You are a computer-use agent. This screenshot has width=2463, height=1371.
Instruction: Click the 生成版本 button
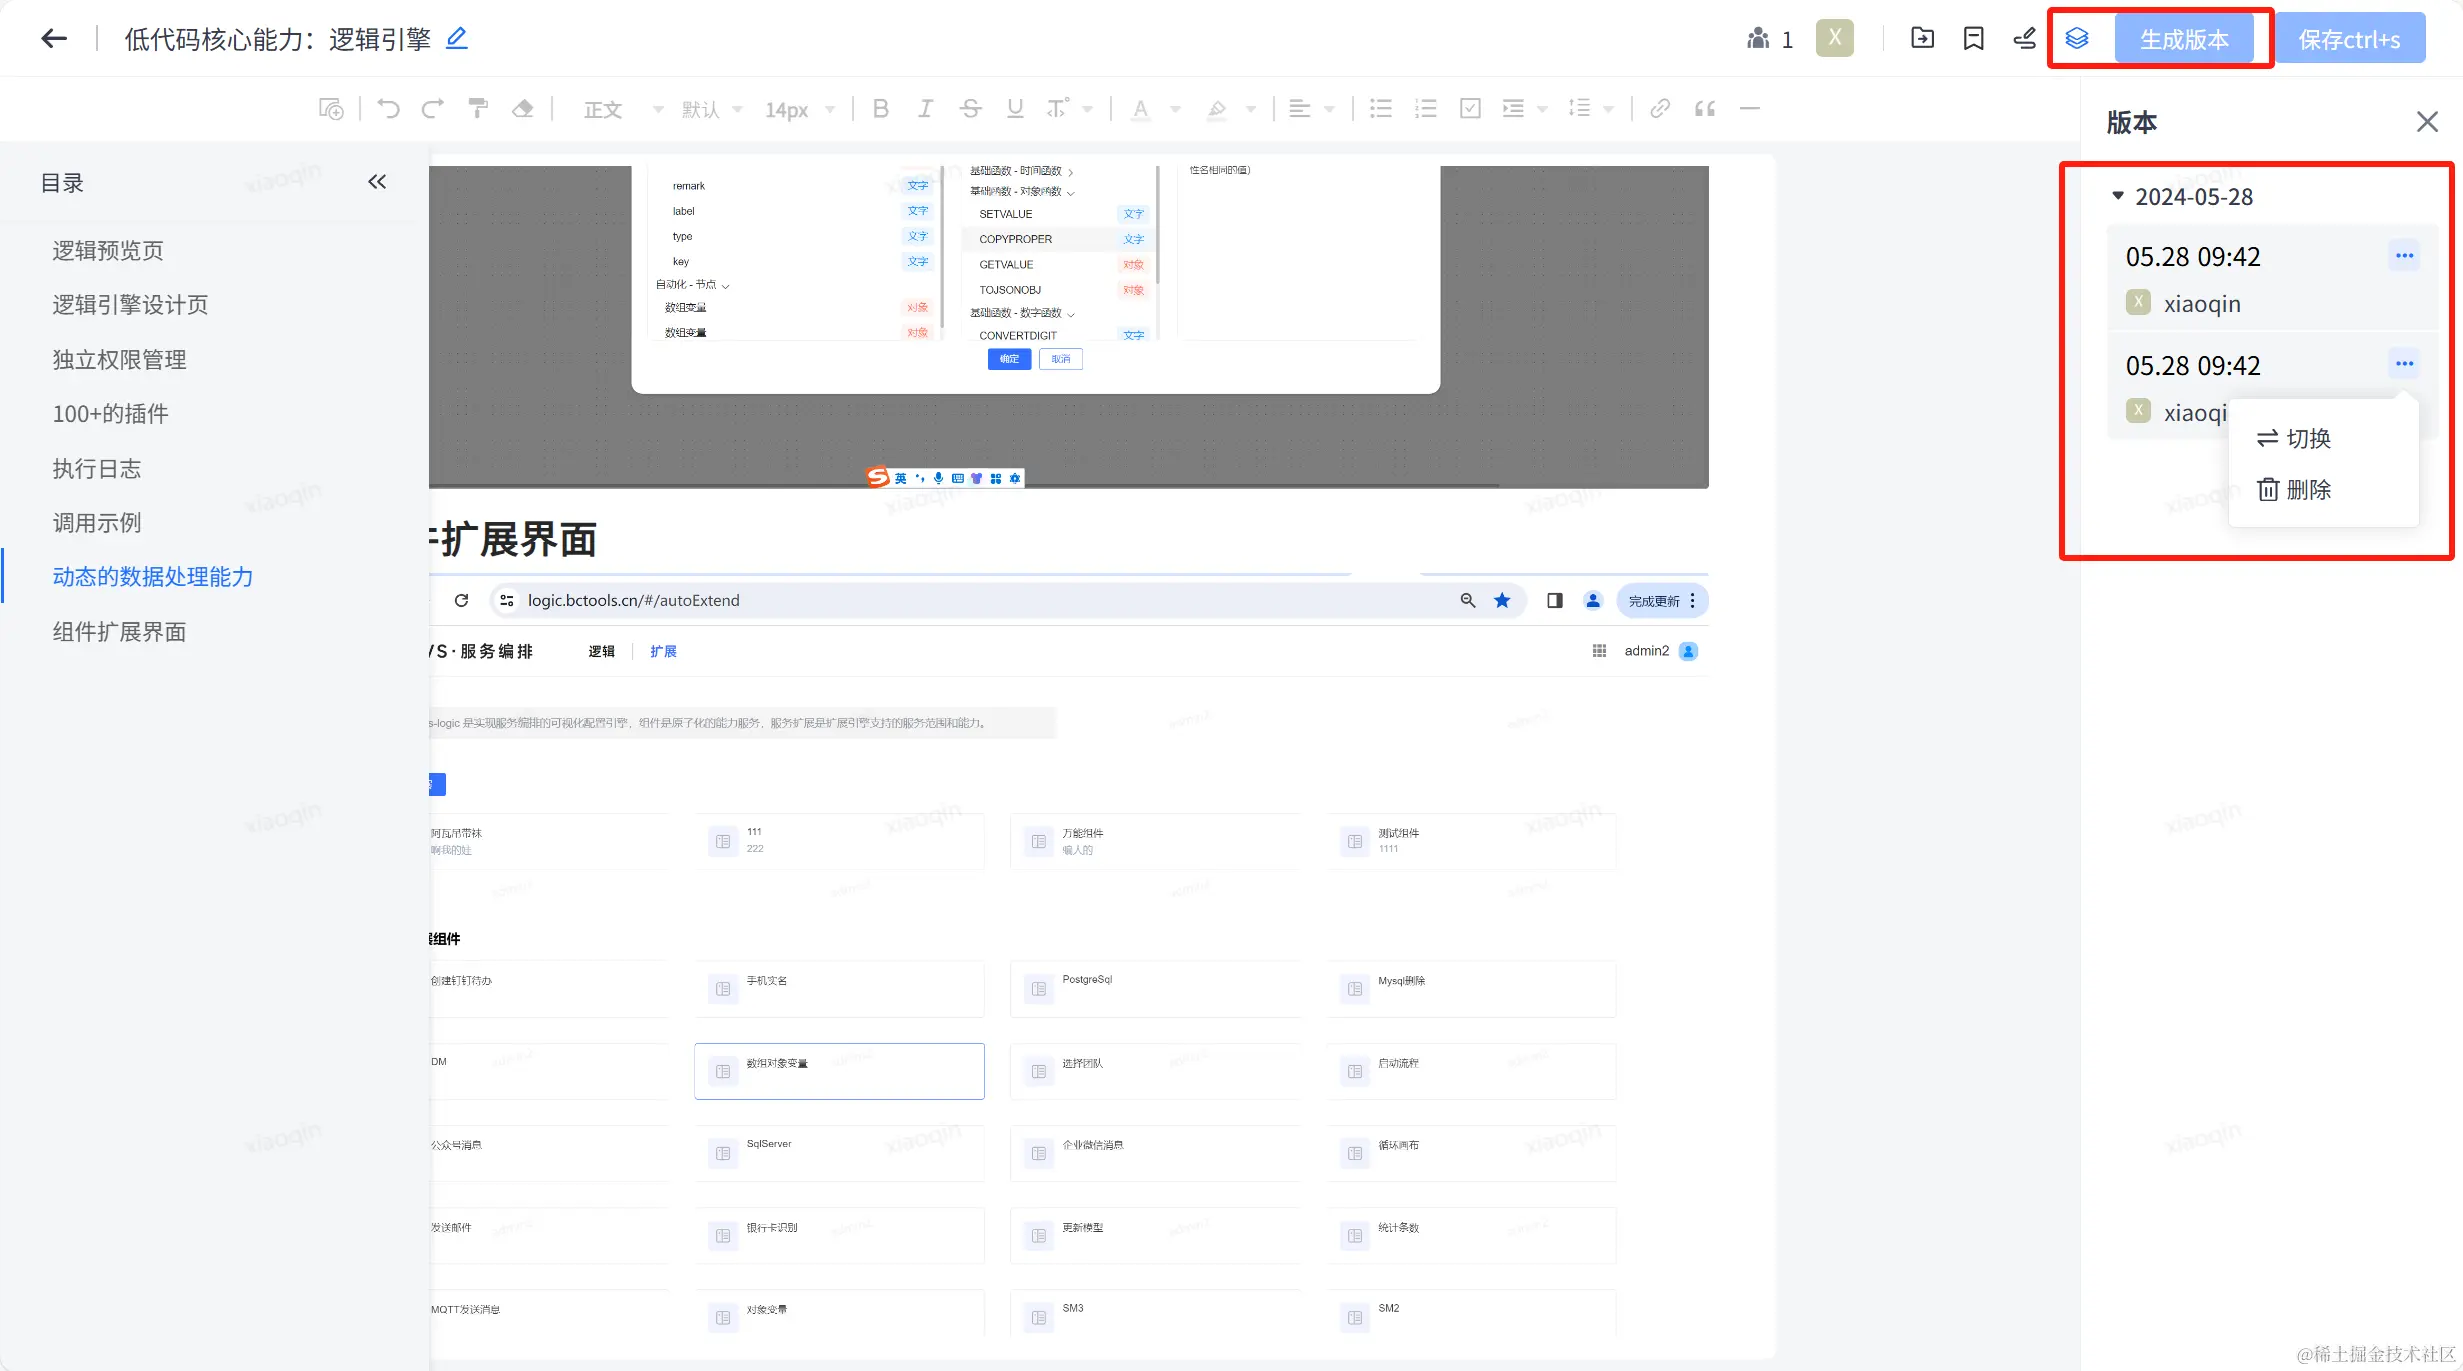[2183, 39]
